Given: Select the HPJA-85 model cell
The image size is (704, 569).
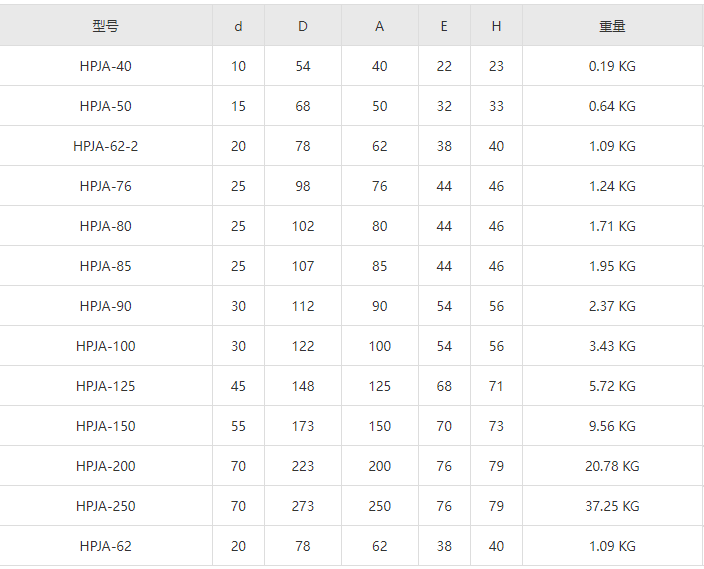Looking at the screenshot, I should [x=106, y=266].
